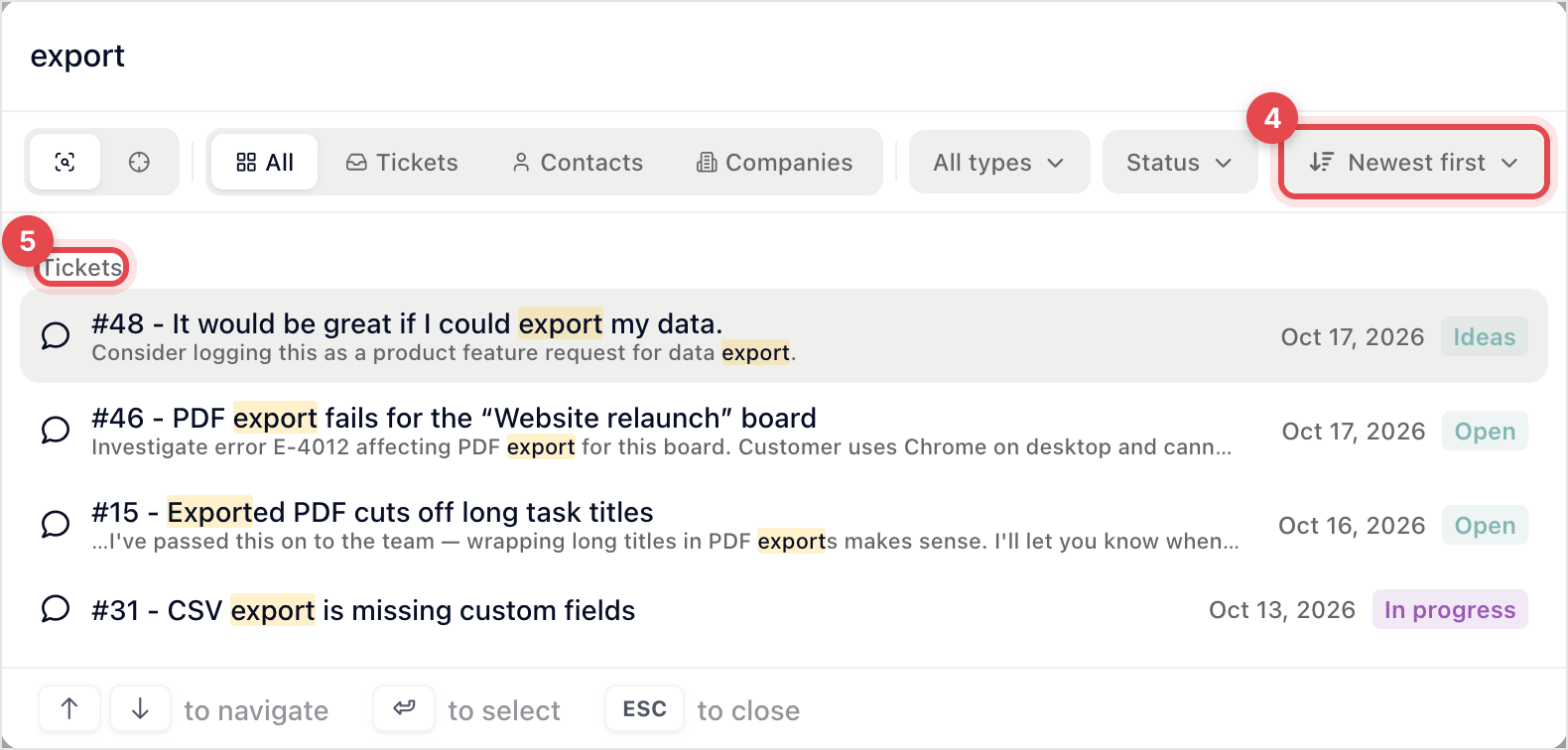The height and width of the screenshot is (750, 1568).
Task: Click the chat bubble icon of ticket #48
Action: pos(56,336)
